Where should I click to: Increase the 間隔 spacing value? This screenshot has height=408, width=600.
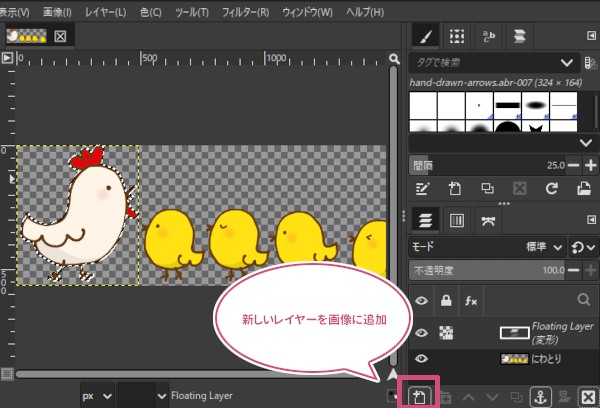tap(591, 165)
